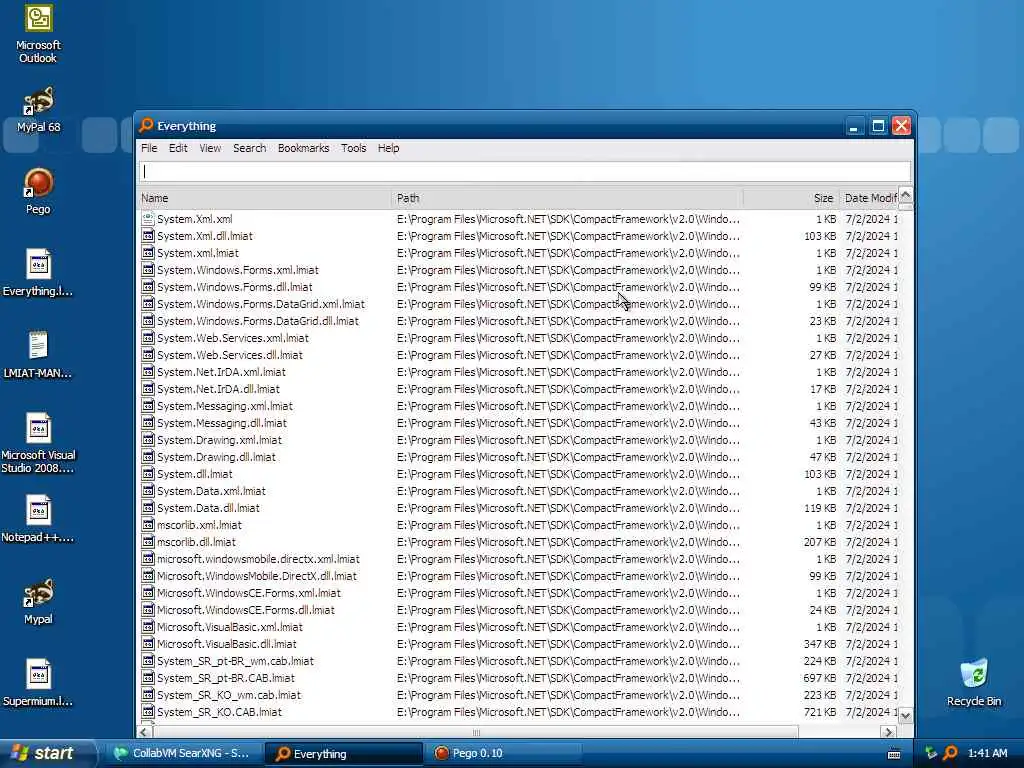Click the horizontal scrollbar right arrow
This screenshot has width=1024, height=768.
[888, 732]
